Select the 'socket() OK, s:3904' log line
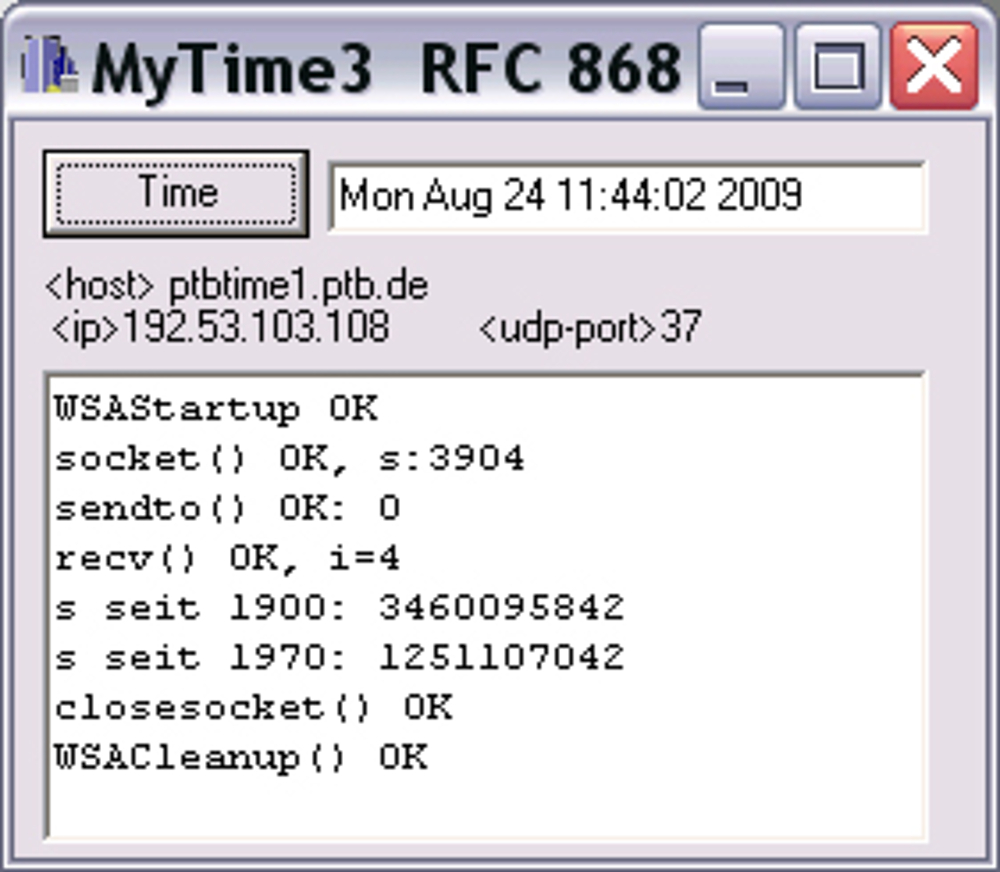 tap(289, 459)
